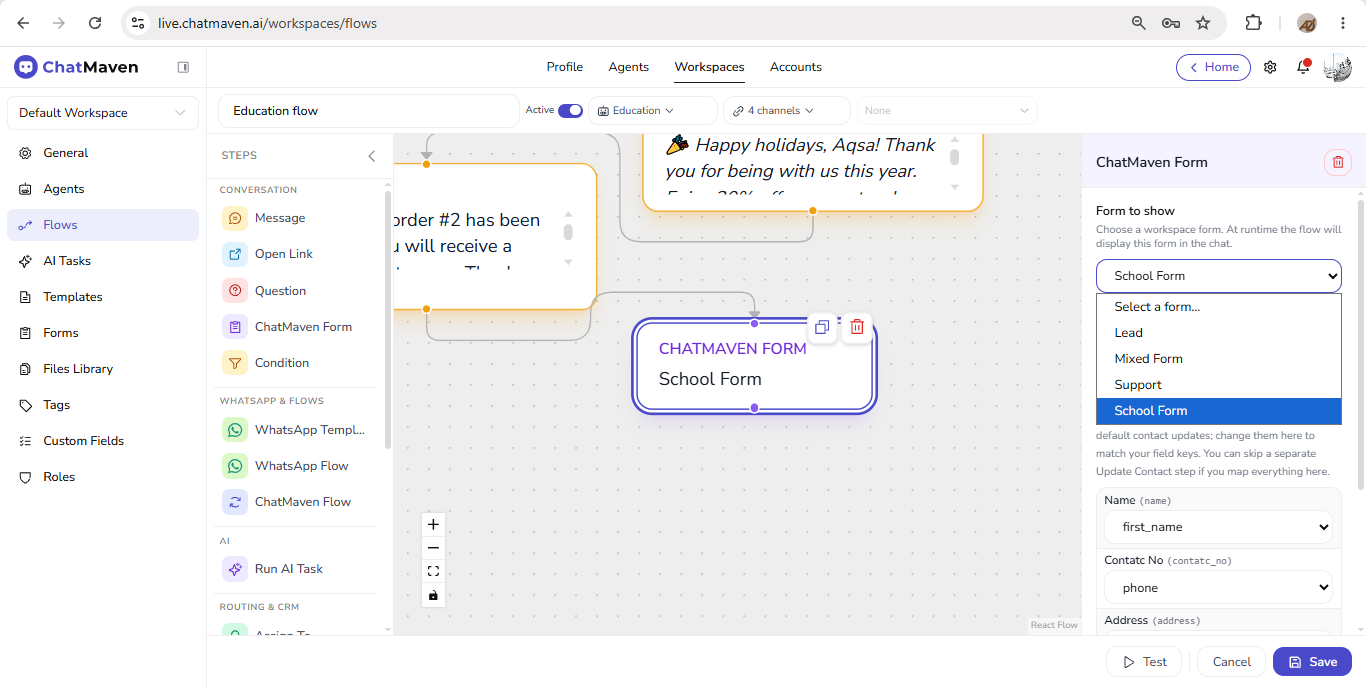Reload the browser page
Viewport: 1366px width, 687px height.
pyautogui.click(x=95, y=22)
